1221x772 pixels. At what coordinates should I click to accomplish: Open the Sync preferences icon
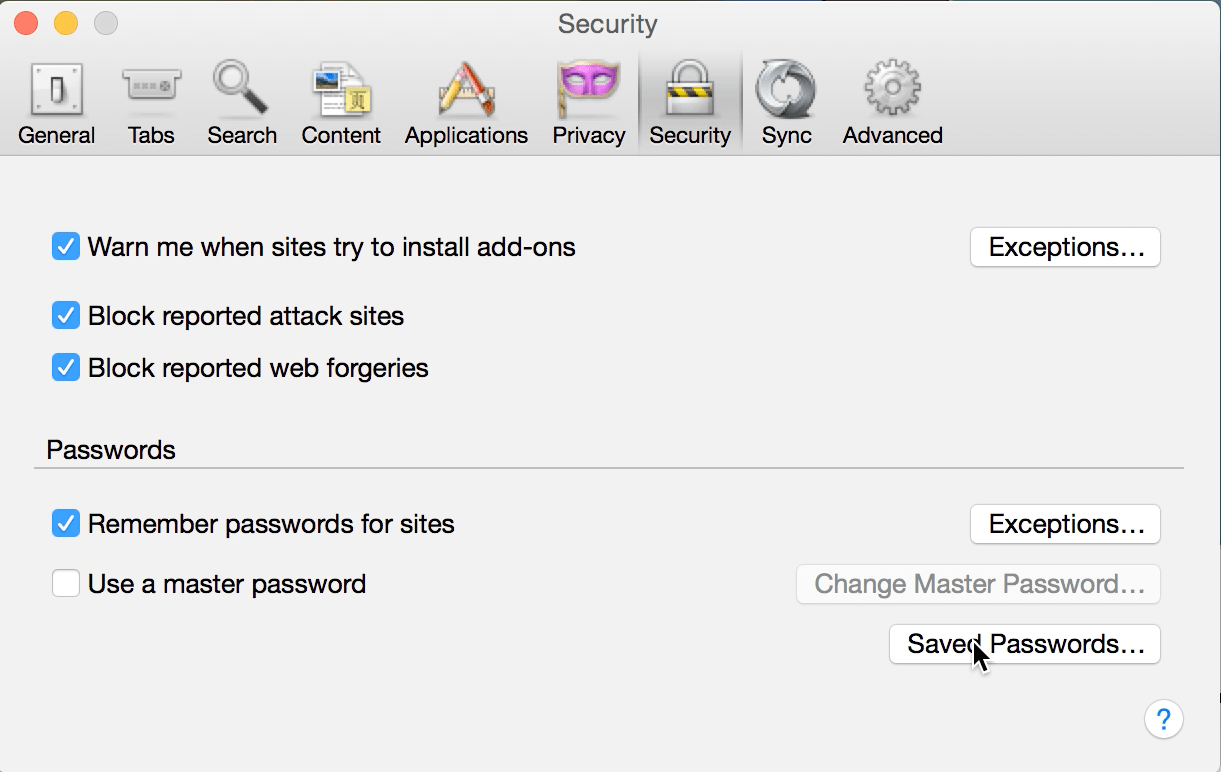(786, 91)
